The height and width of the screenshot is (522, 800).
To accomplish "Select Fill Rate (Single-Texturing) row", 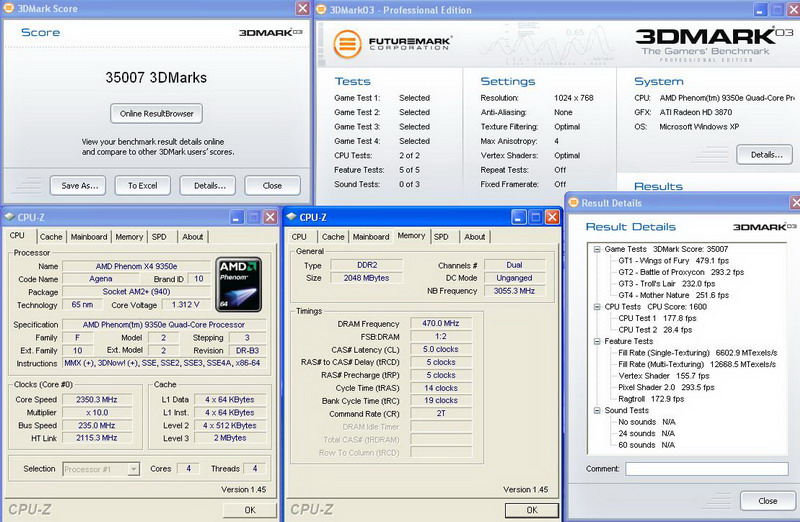I will 697,353.
